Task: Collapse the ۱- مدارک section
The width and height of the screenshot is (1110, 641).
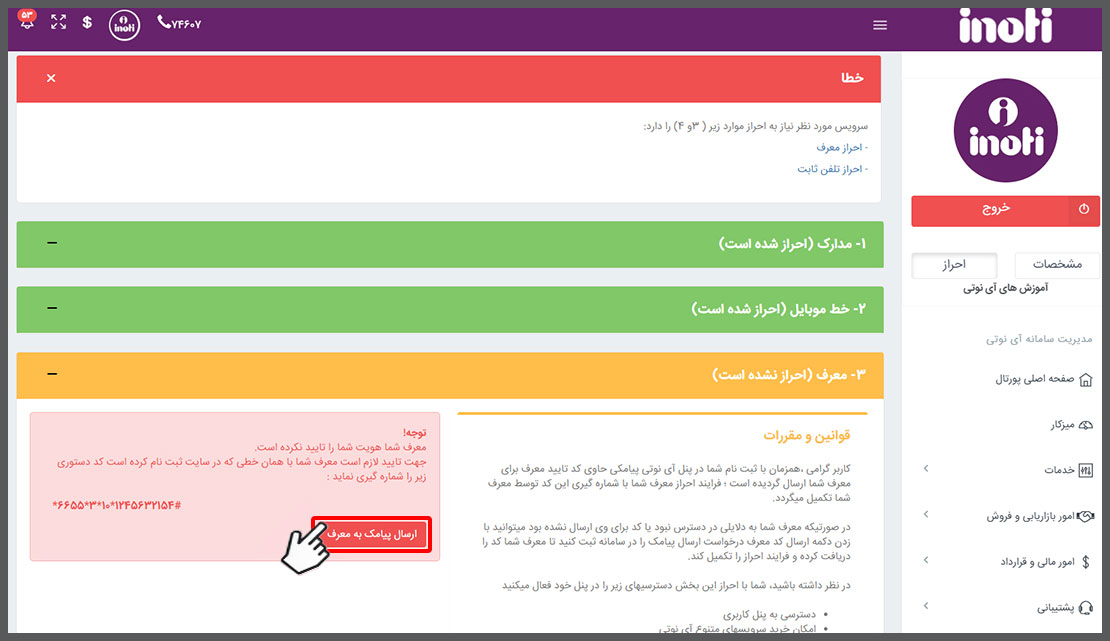Action: click(52, 244)
